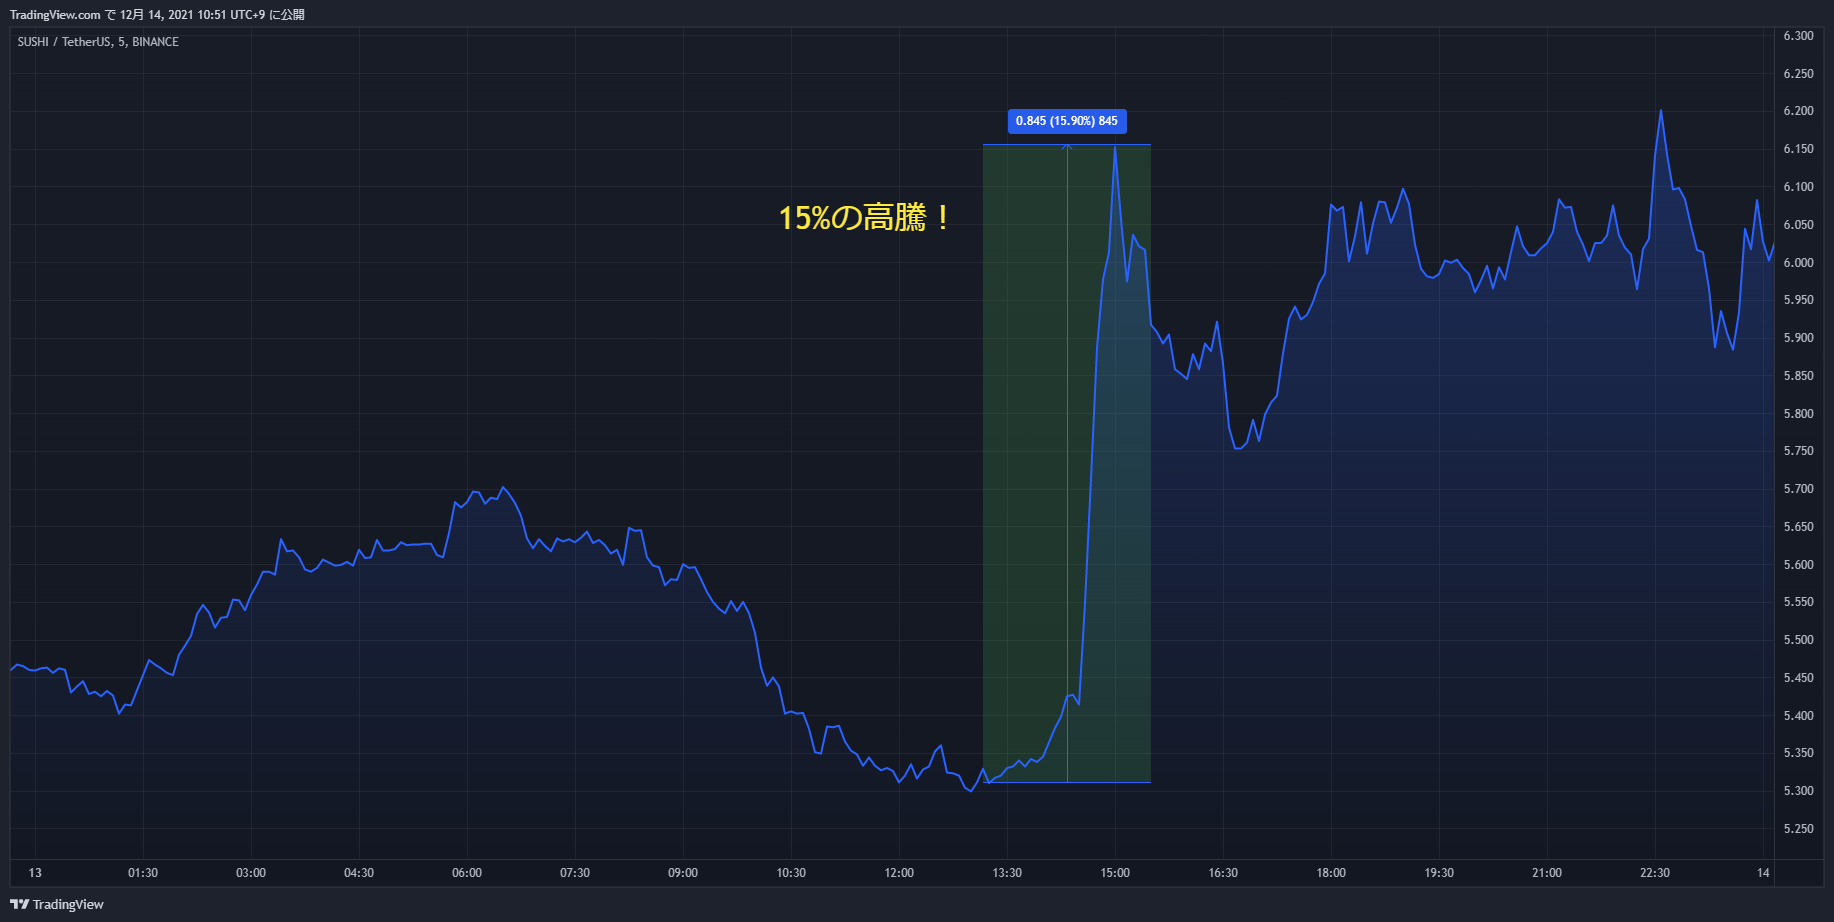The image size is (1834, 922).
Task: Click time axis label 10:30
Action: (x=791, y=873)
